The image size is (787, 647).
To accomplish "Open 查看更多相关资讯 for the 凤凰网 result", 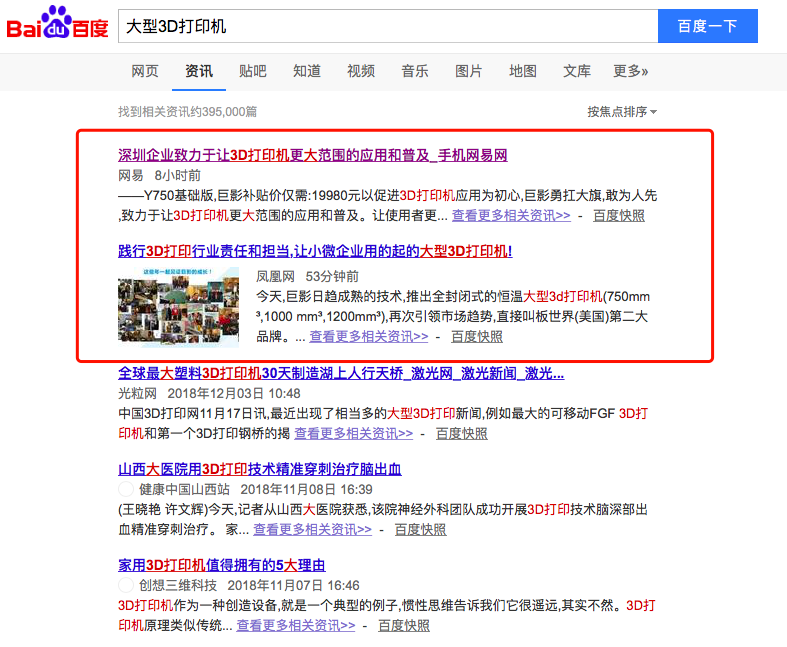I will pos(369,337).
